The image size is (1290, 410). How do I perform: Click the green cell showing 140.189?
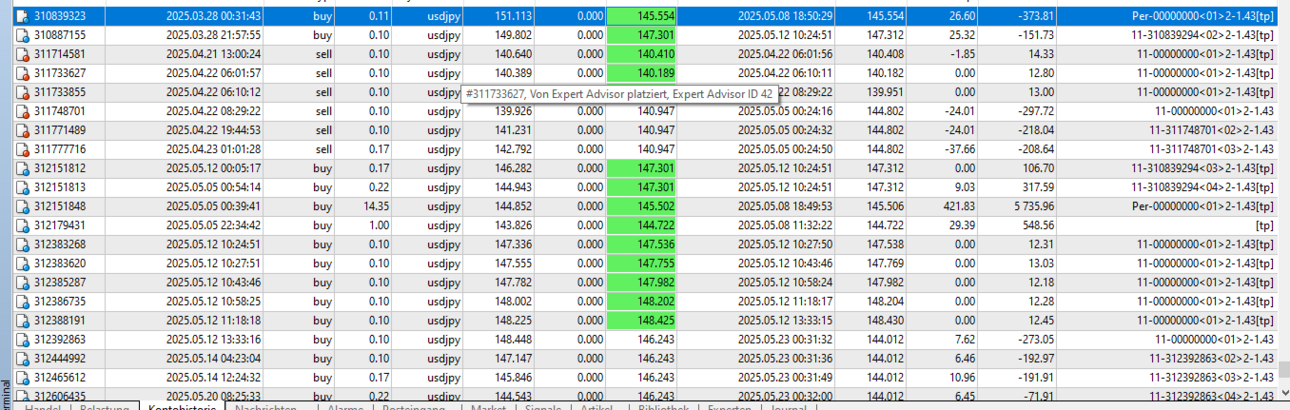tap(641, 74)
